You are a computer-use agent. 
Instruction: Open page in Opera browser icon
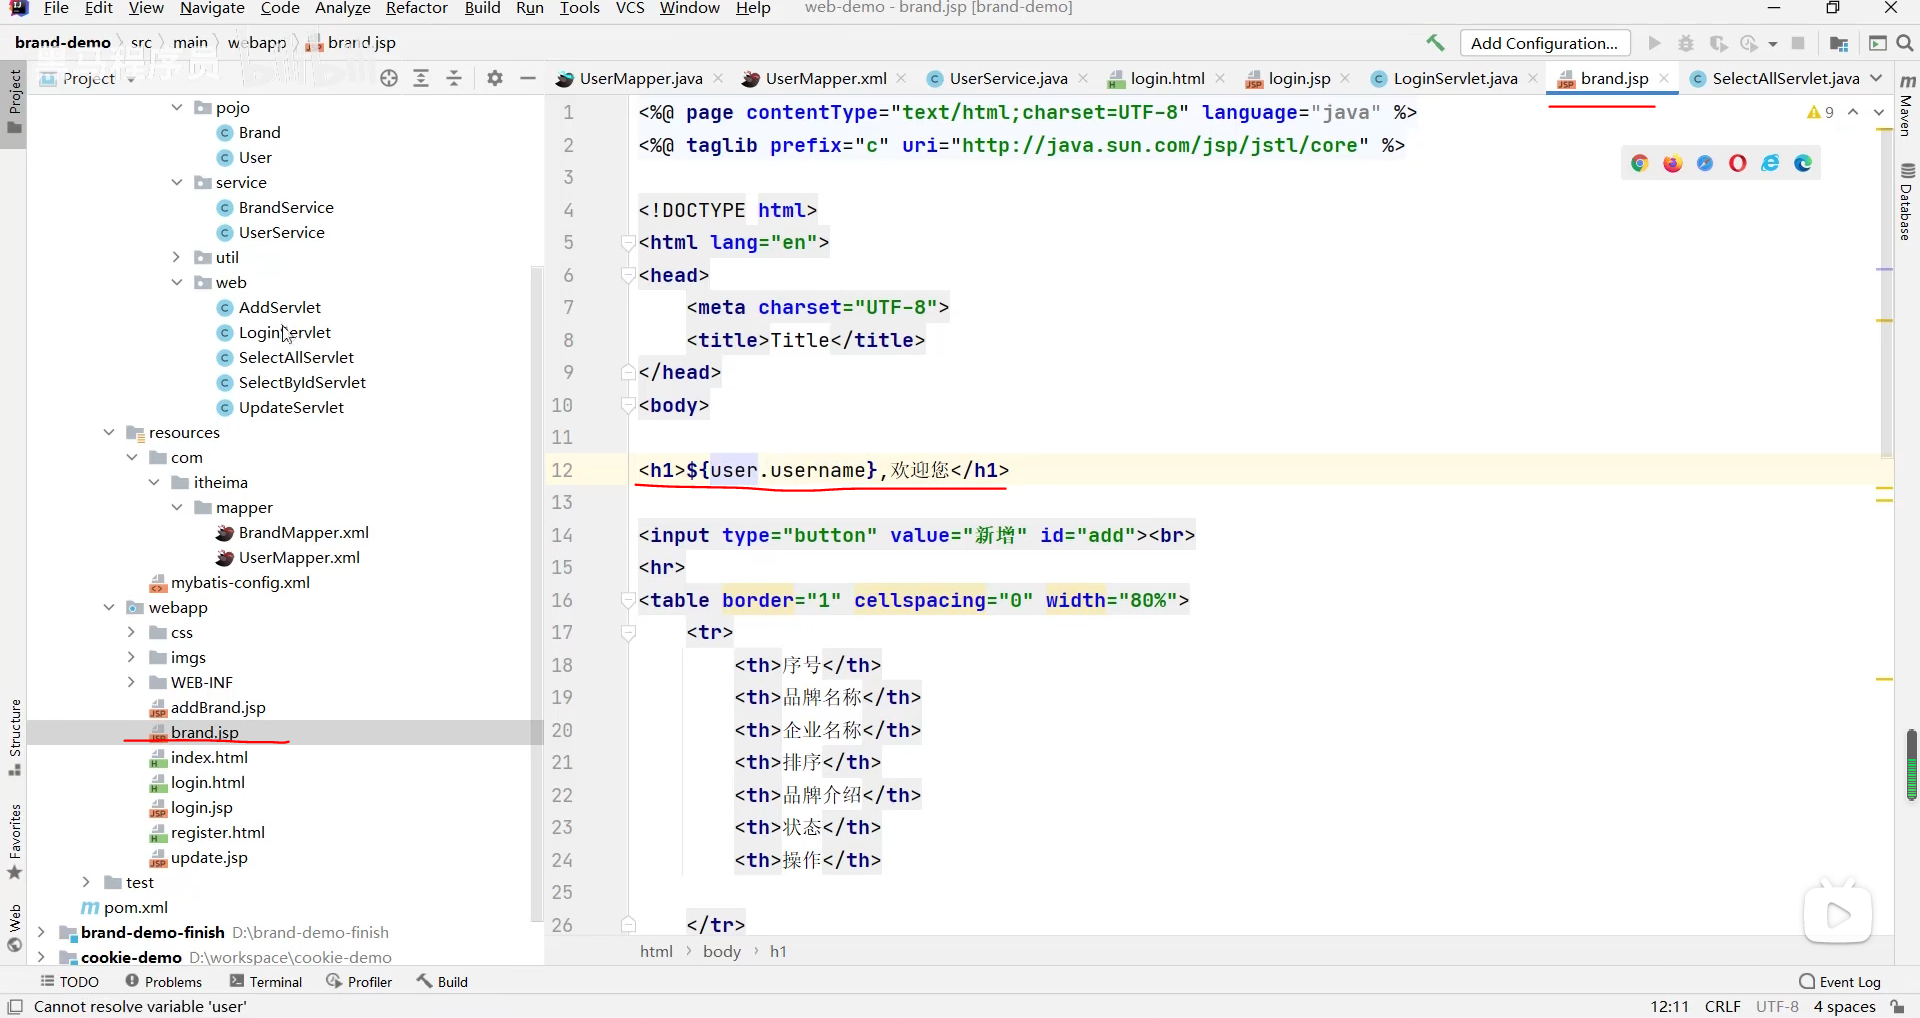click(x=1737, y=164)
